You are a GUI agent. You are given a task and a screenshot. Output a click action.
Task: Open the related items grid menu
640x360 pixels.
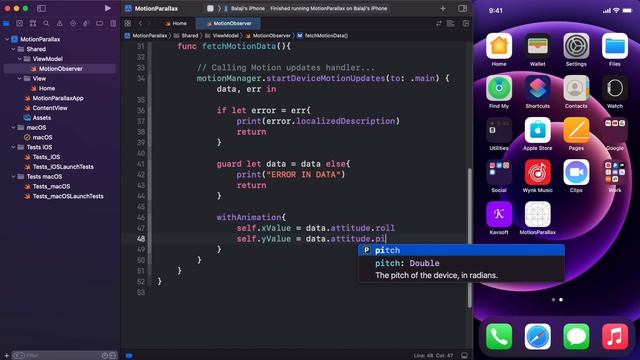[x=128, y=23]
